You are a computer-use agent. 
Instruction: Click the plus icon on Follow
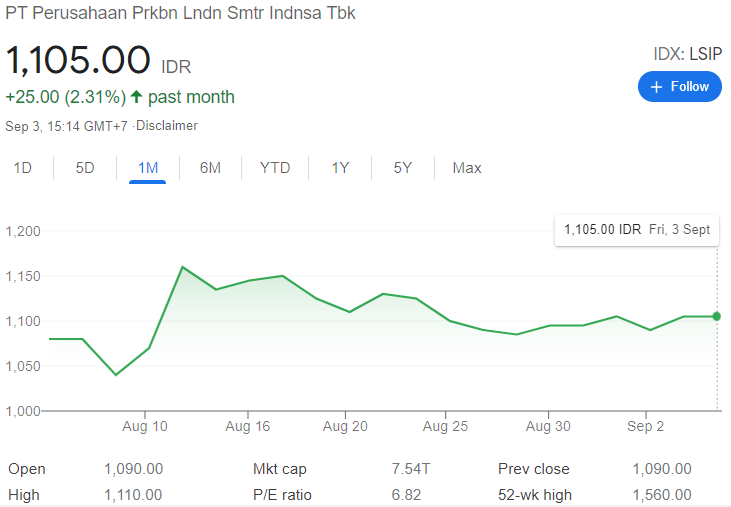[656, 87]
